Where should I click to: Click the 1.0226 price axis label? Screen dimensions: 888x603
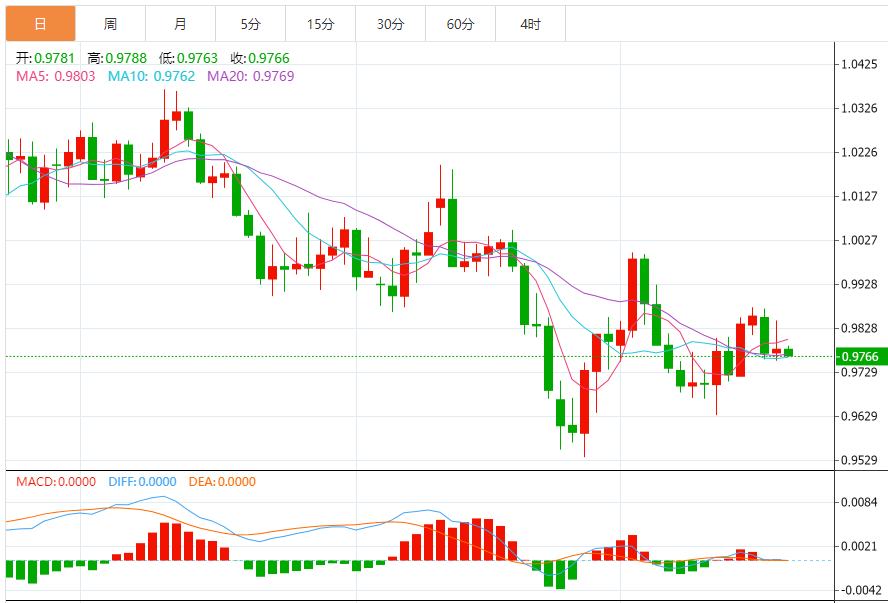click(x=859, y=152)
